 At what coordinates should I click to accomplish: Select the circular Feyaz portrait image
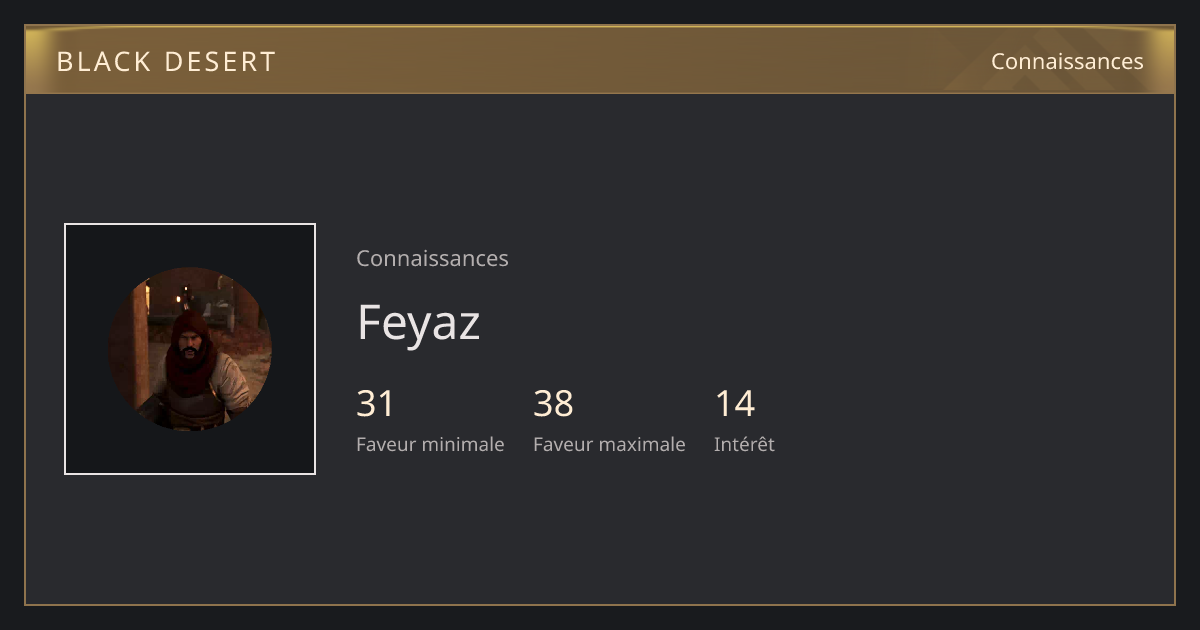[x=190, y=349]
